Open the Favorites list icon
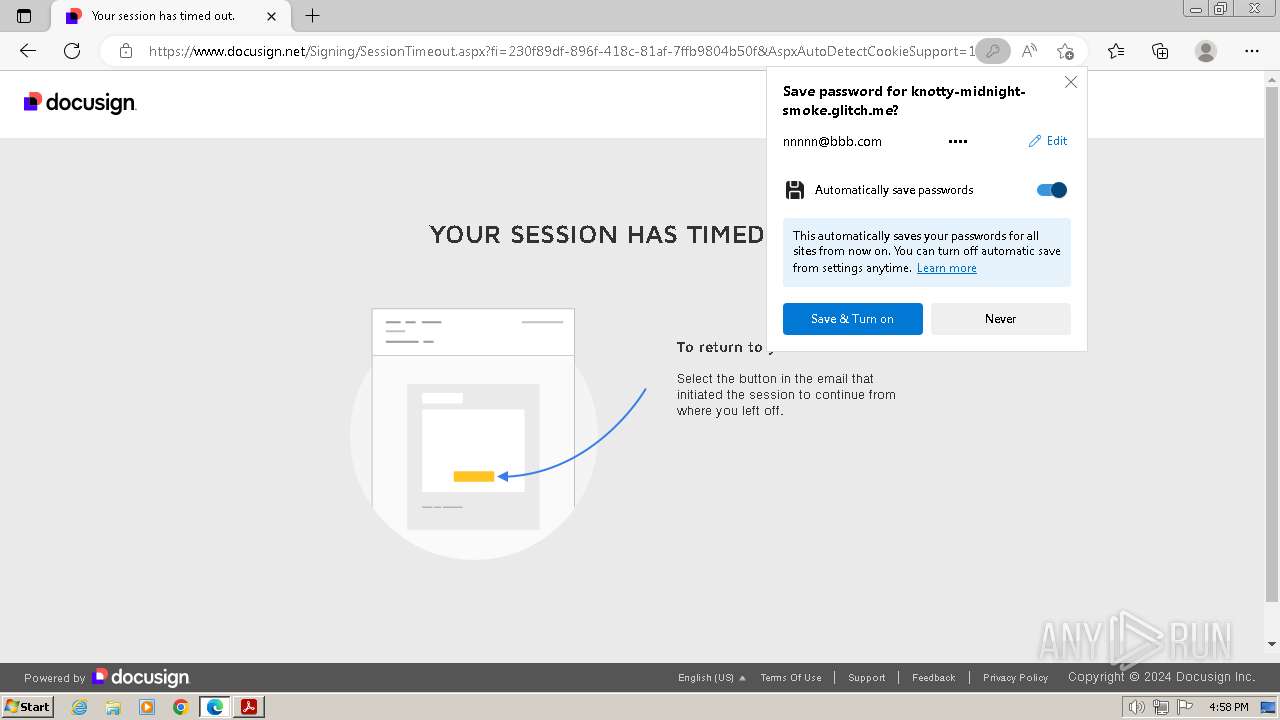1280x720 pixels. point(1116,51)
